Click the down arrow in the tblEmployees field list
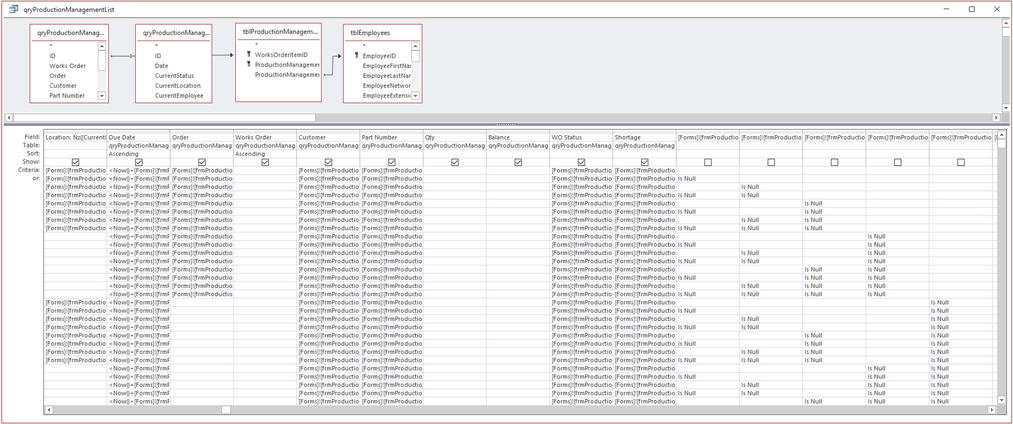This screenshot has width=1013, height=424. click(415, 96)
